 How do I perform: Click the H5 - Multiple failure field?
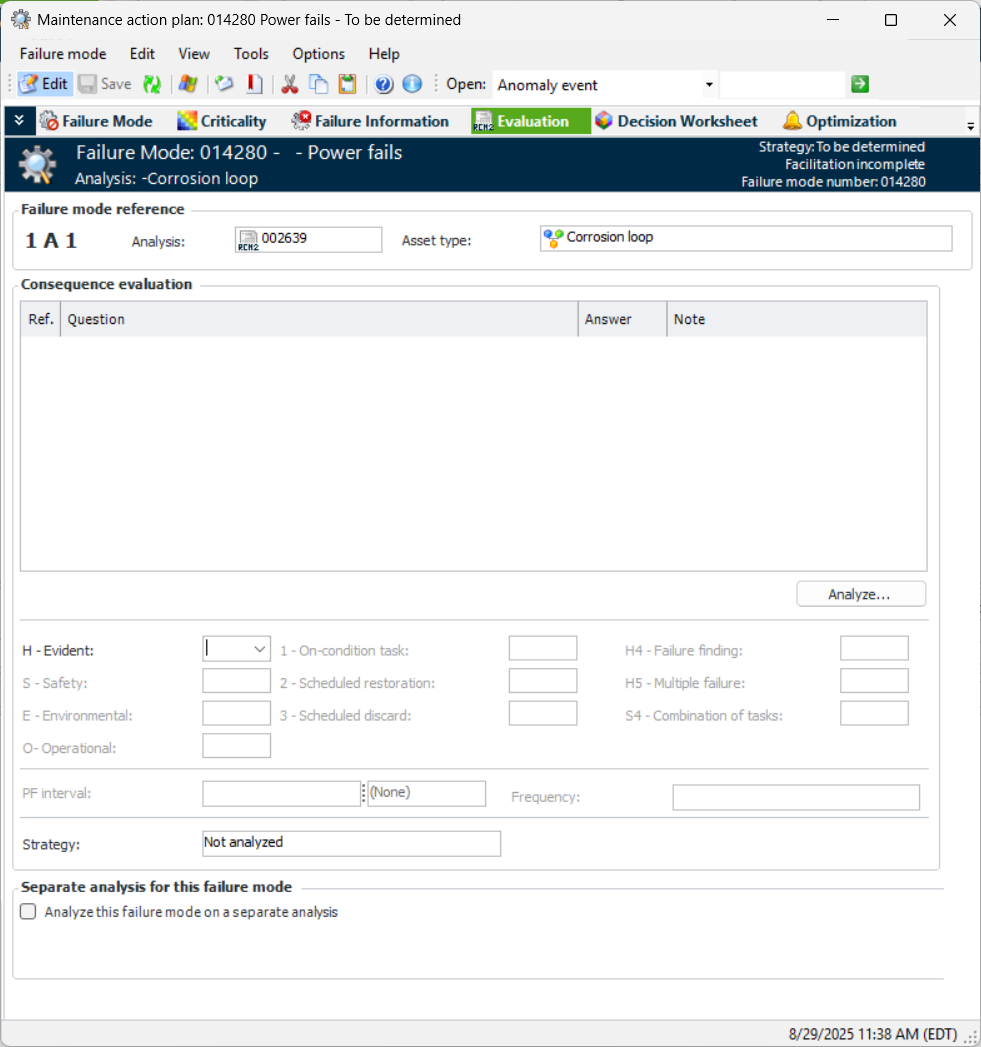(874, 681)
